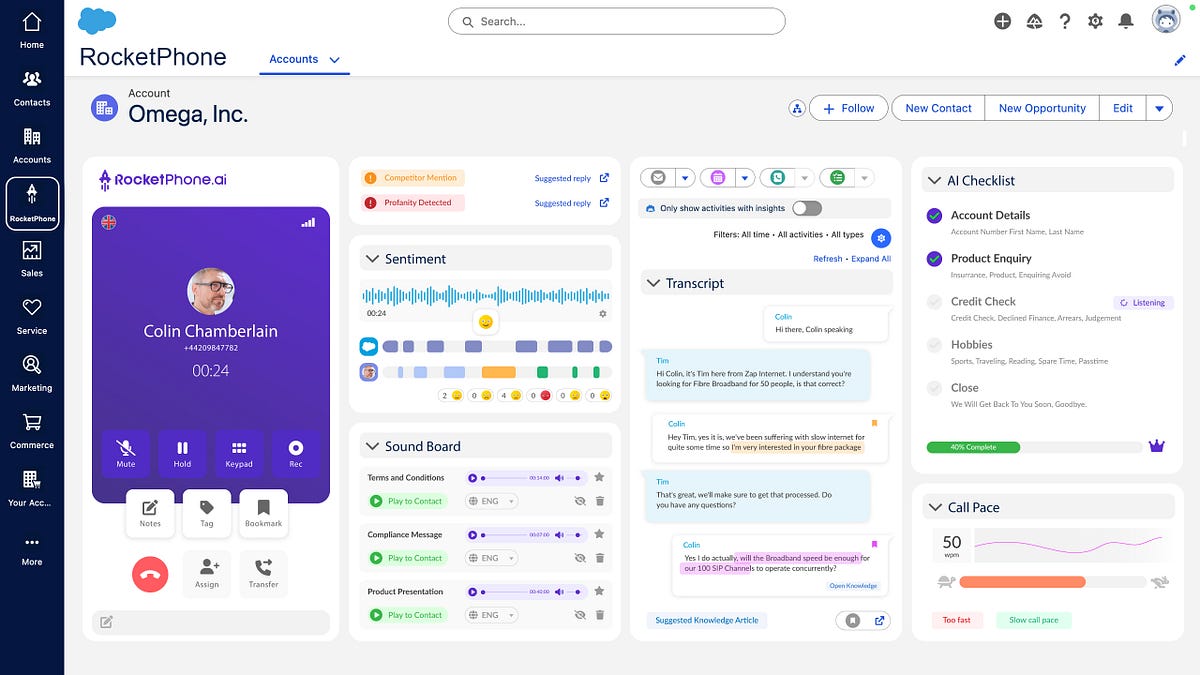1200x675 pixels.
Task: Mute the call with Colin Chamberlain
Action: click(x=126, y=454)
